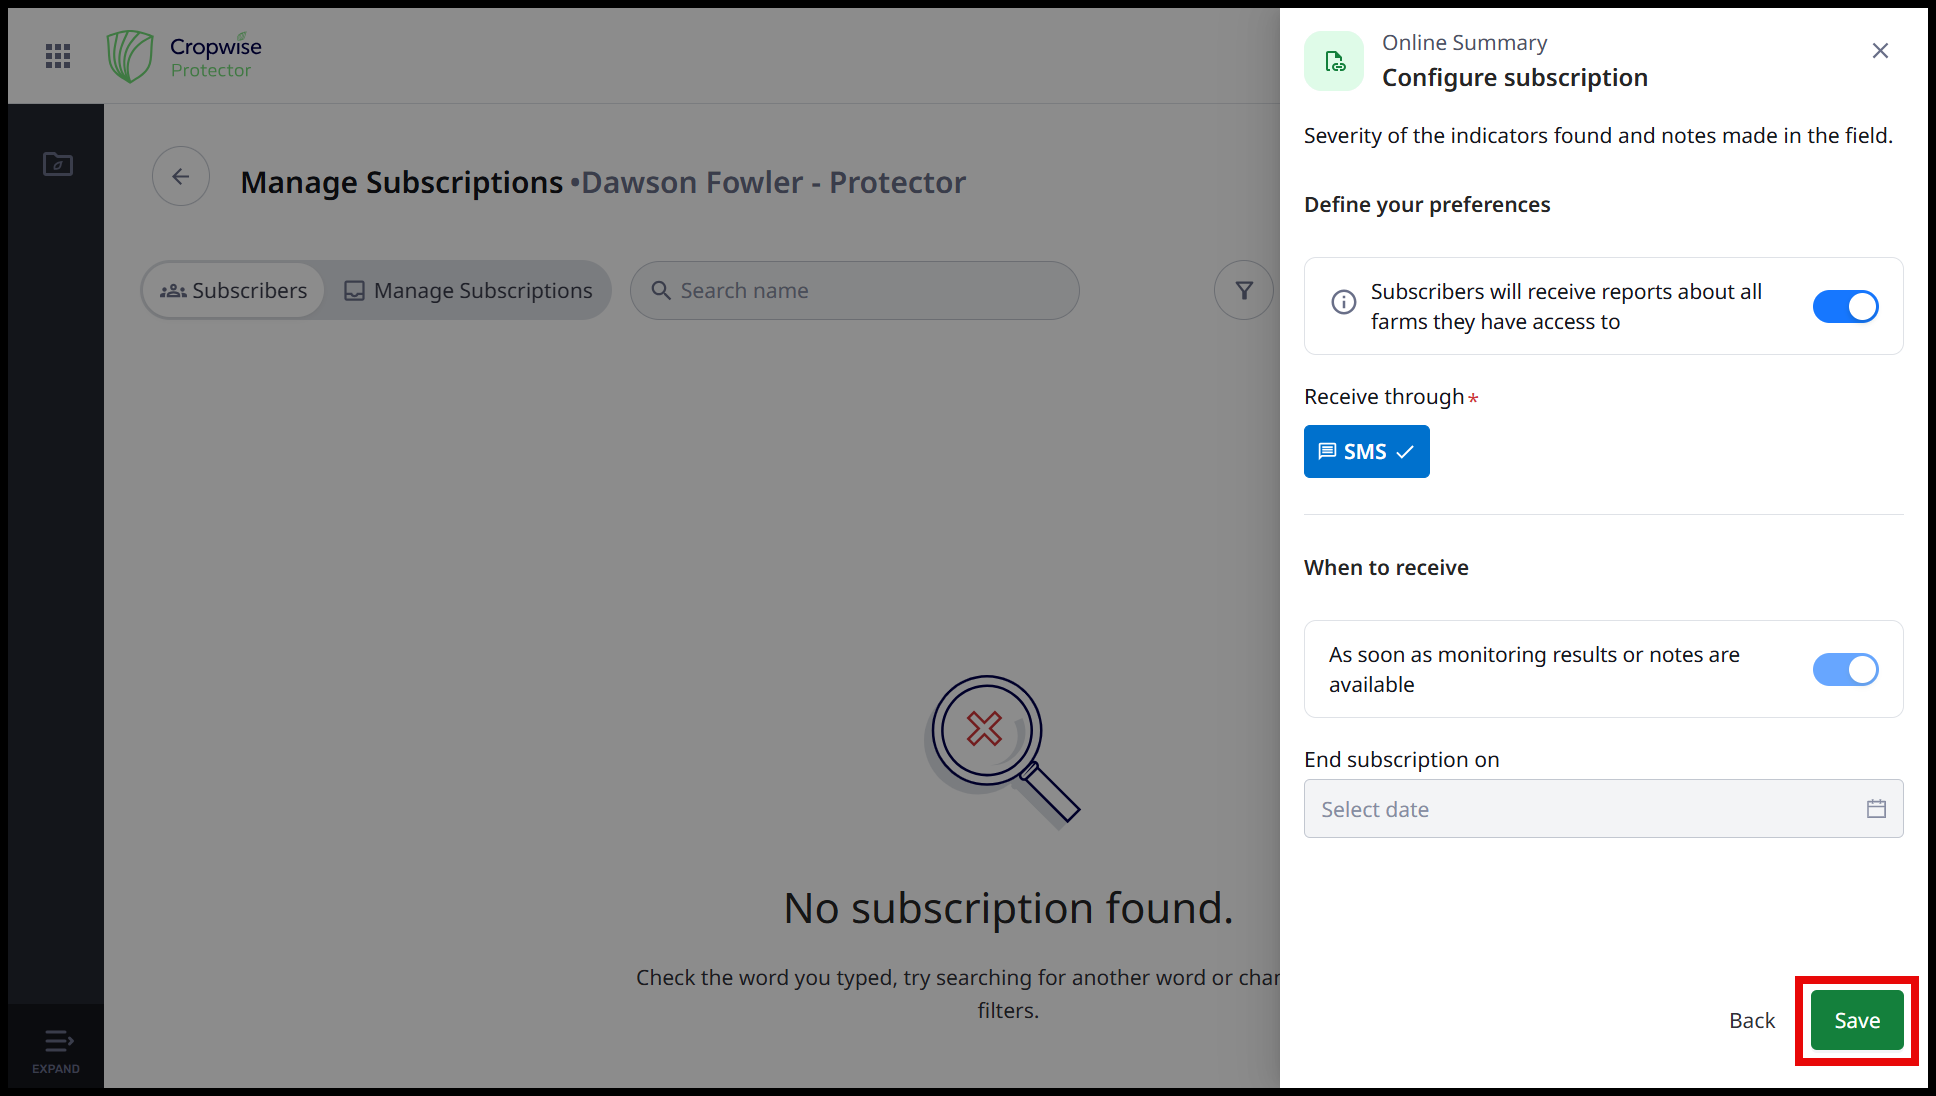Image resolution: width=1936 pixels, height=1096 pixels.
Task: Click the search magnifier icon
Action: (661, 291)
